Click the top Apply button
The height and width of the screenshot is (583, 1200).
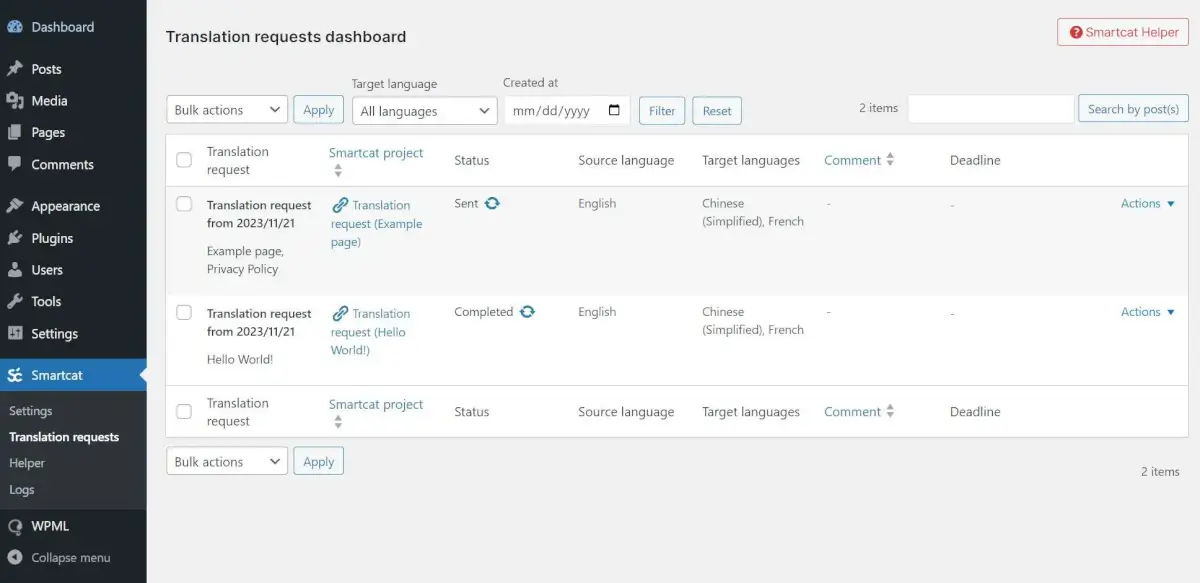pos(318,110)
